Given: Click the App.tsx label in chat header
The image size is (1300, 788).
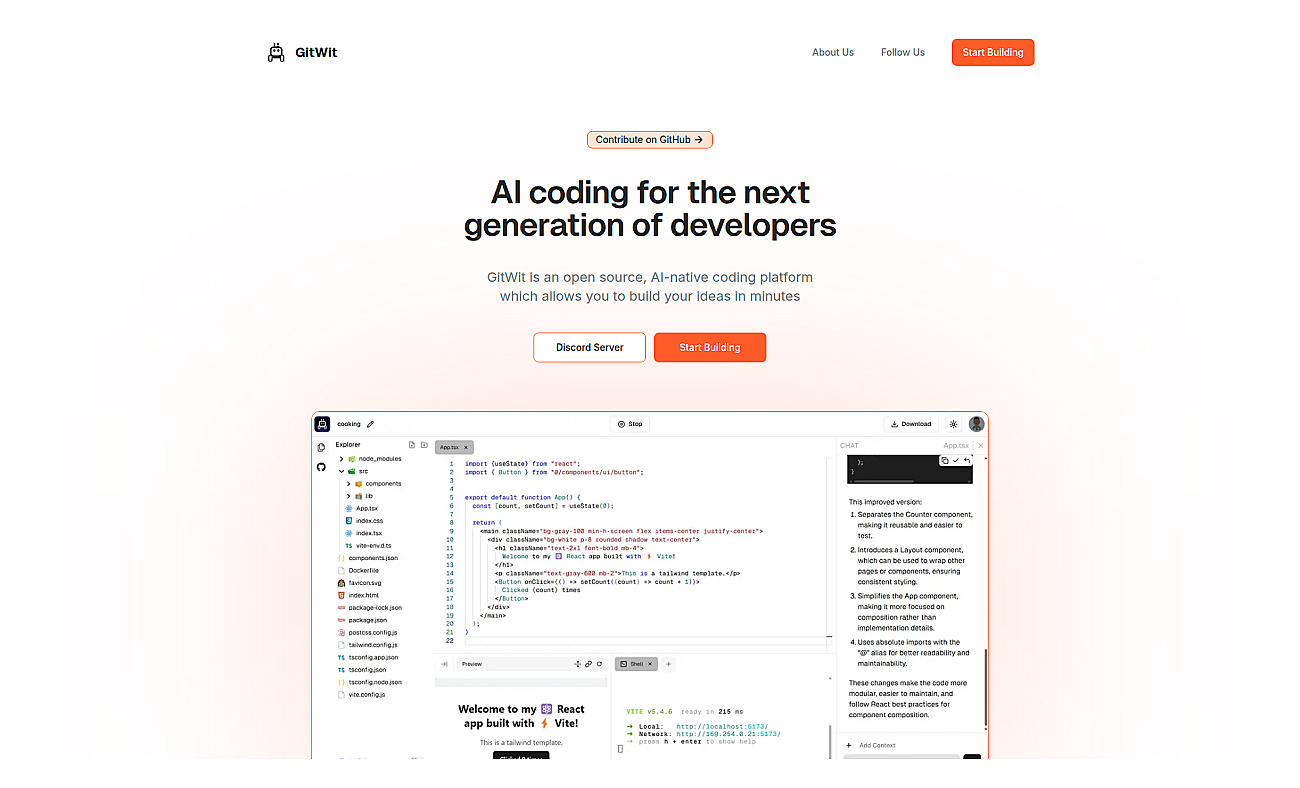Looking at the screenshot, I should (956, 446).
